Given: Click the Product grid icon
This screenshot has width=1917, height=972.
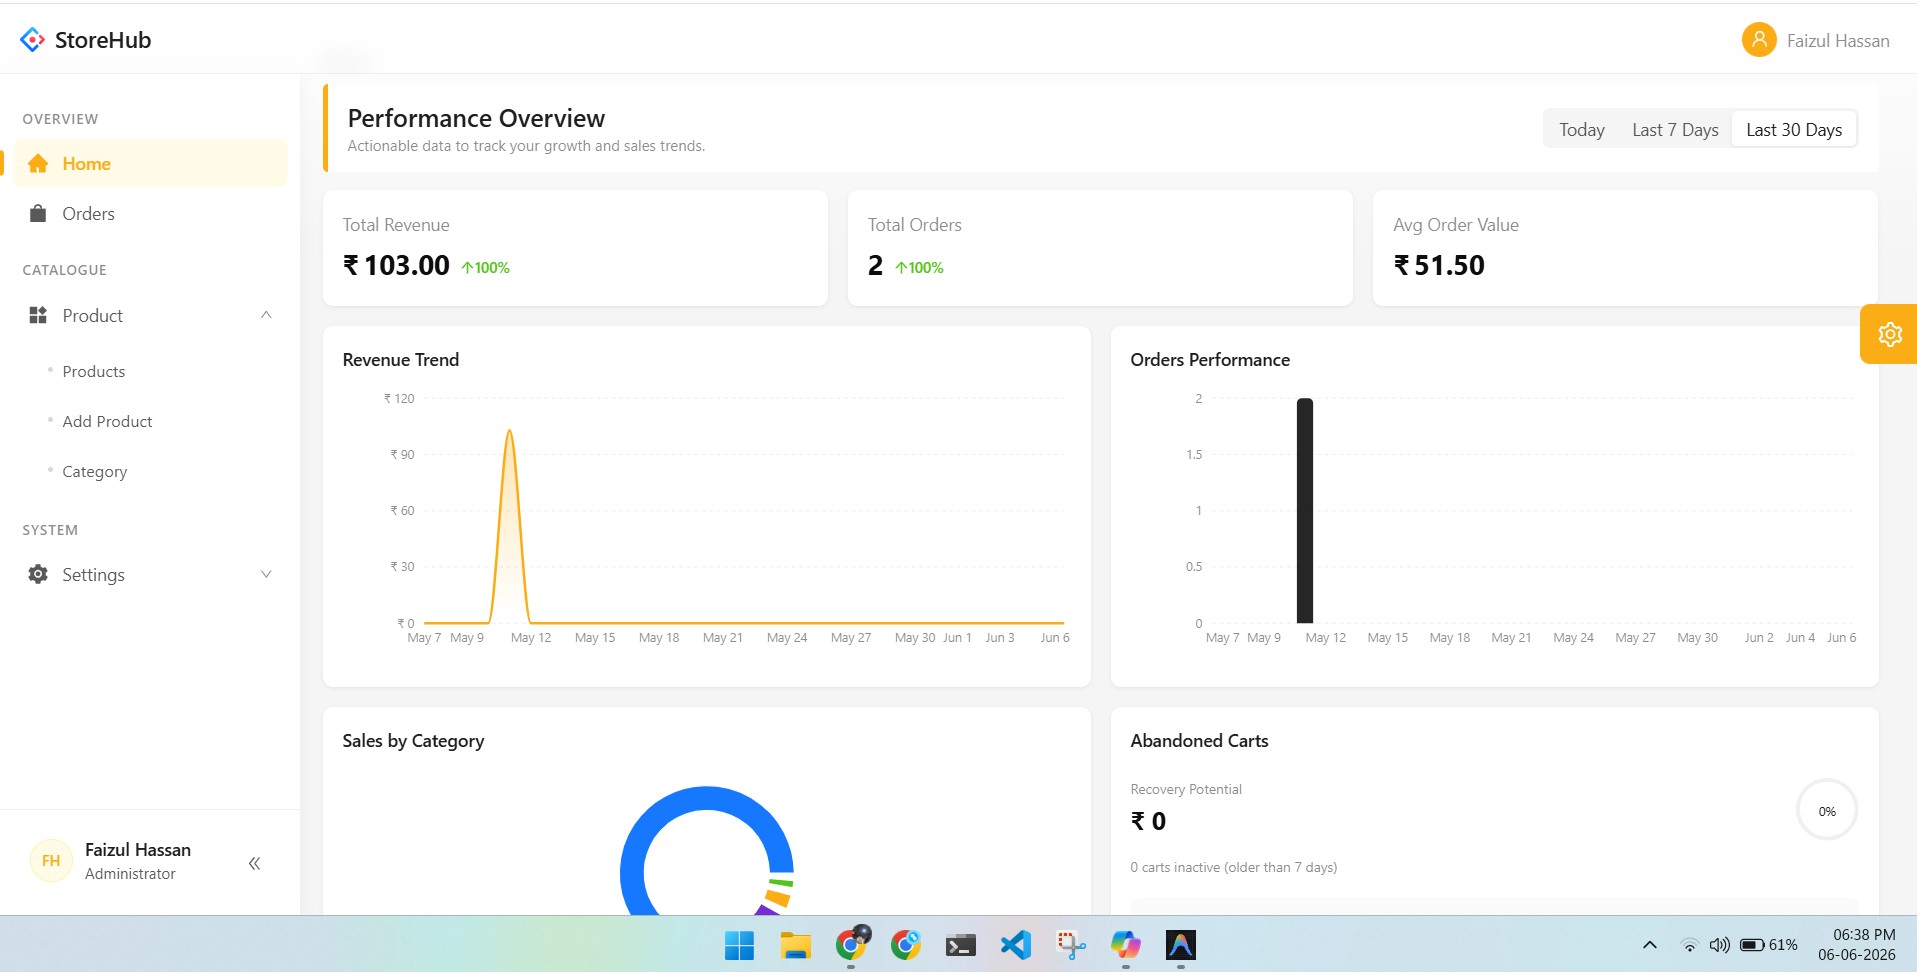Looking at the screenshot, I should point(38,315).
